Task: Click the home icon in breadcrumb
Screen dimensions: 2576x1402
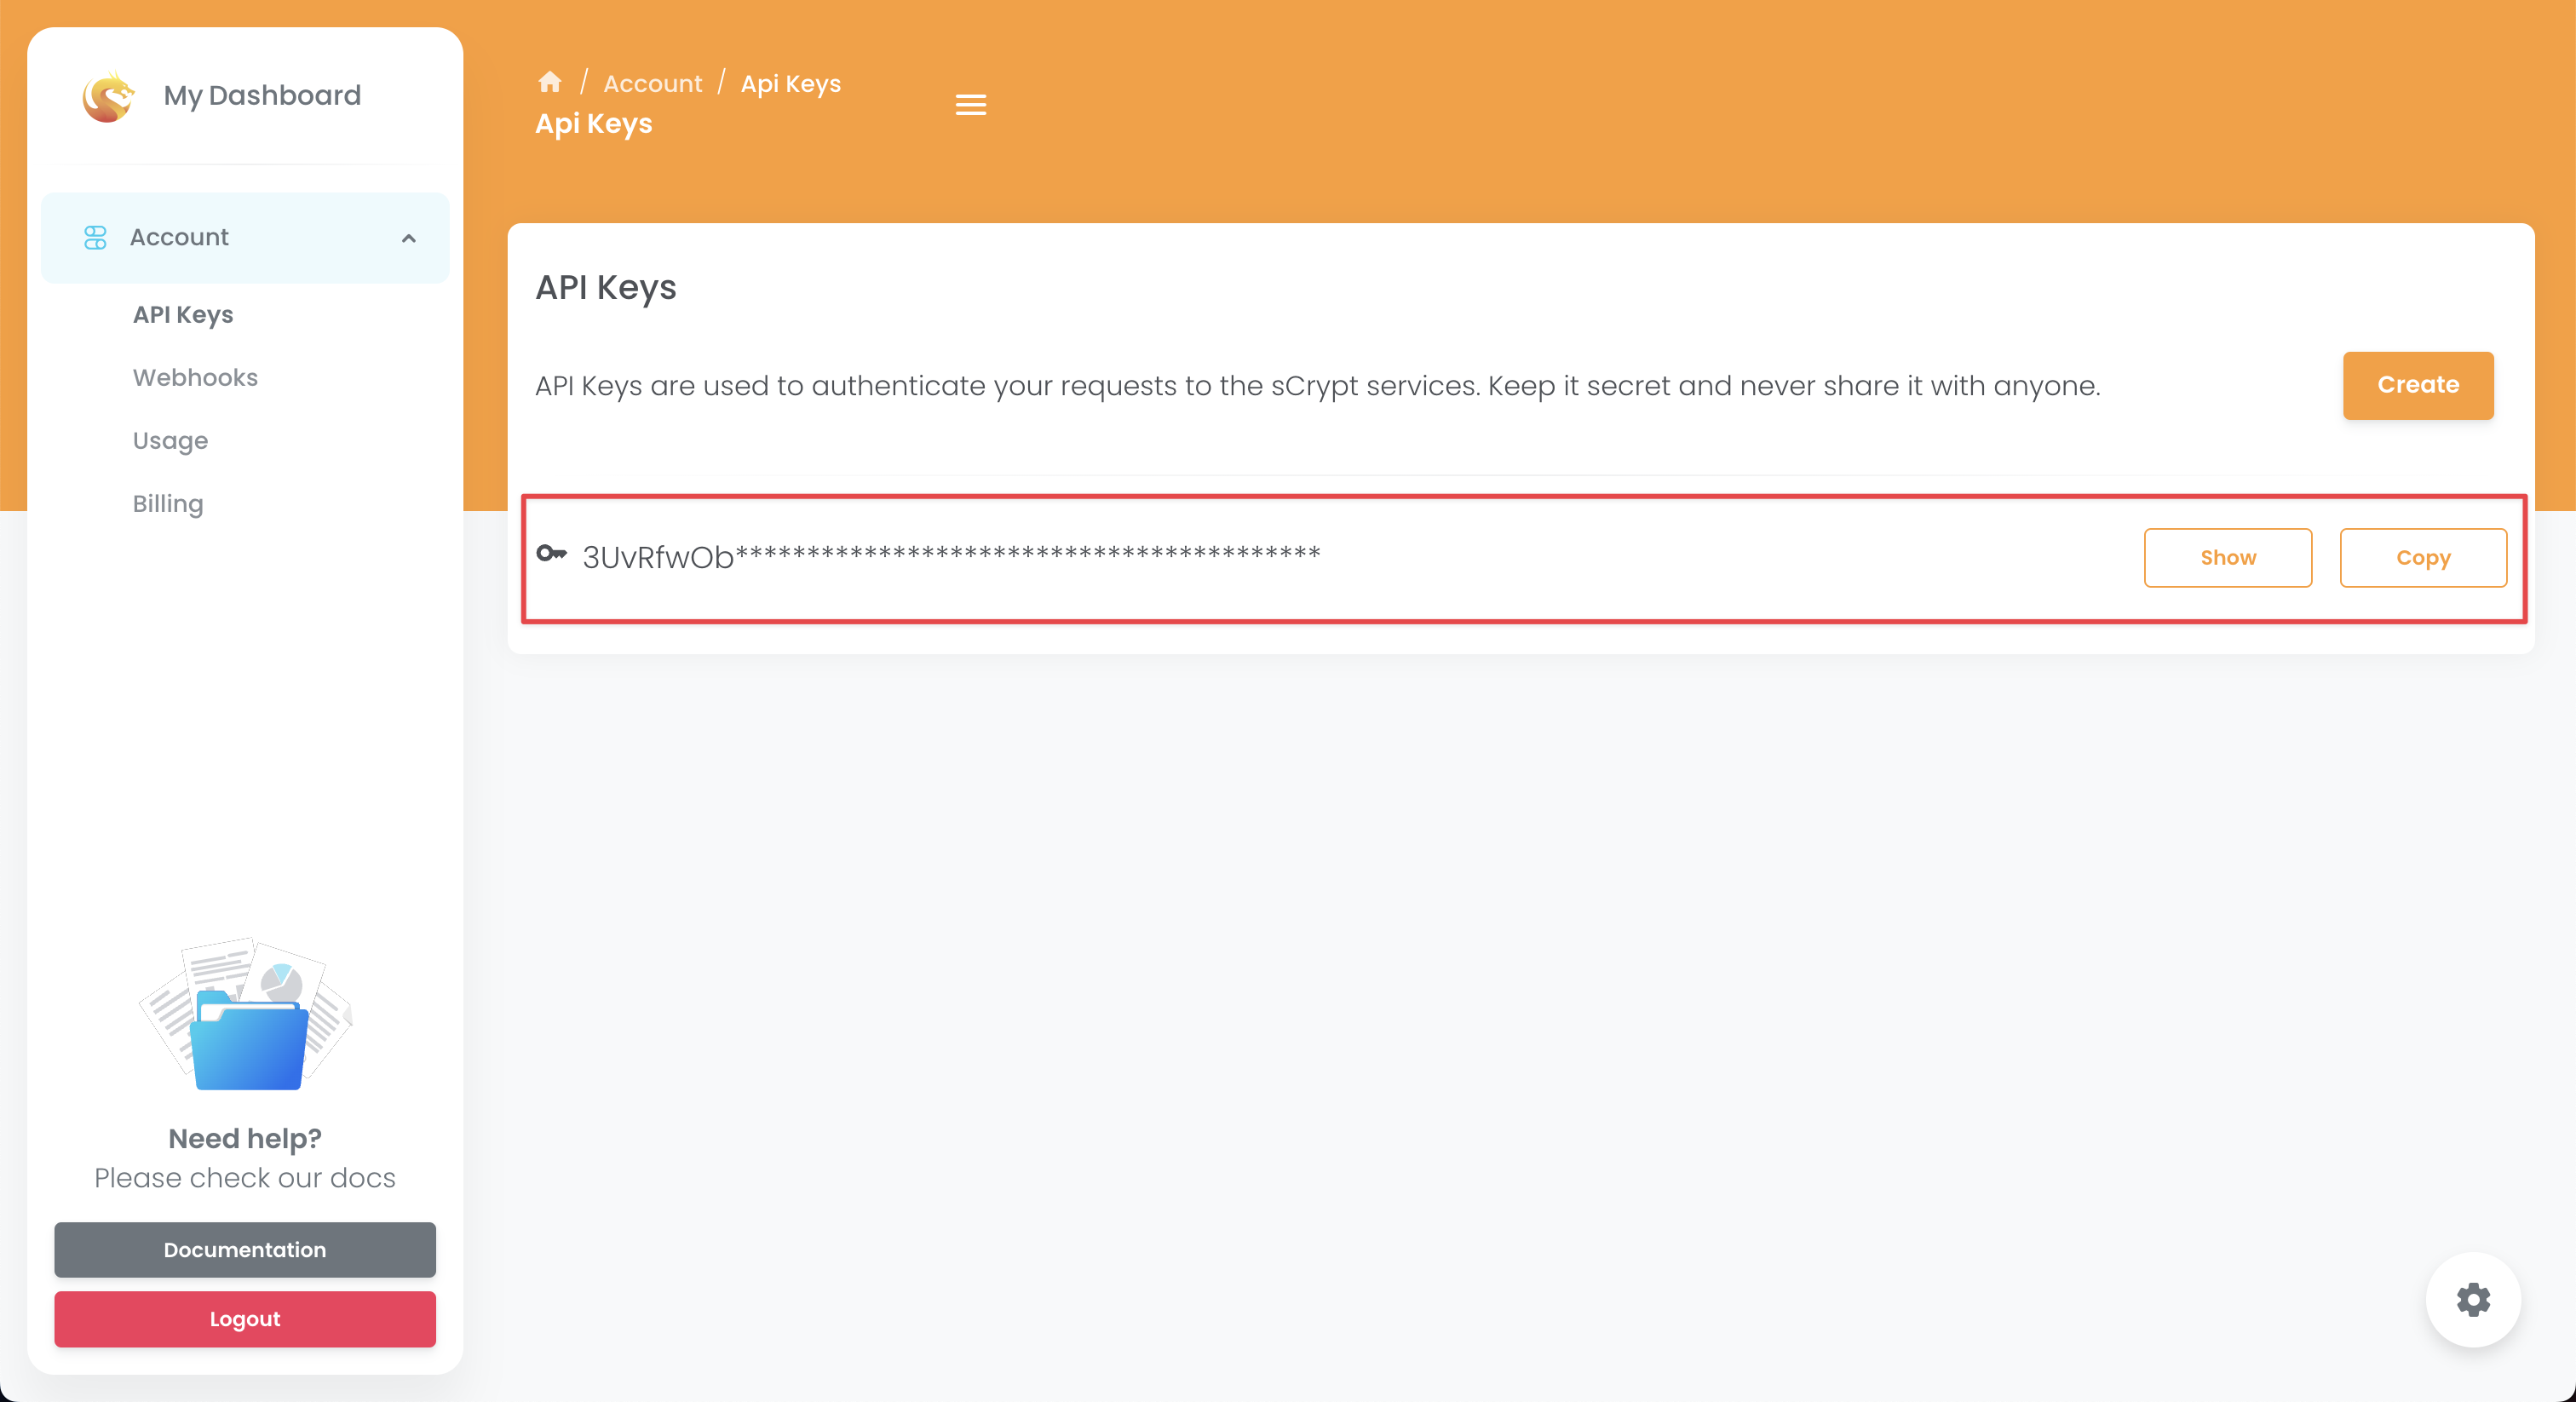Action: pos(550,82)
